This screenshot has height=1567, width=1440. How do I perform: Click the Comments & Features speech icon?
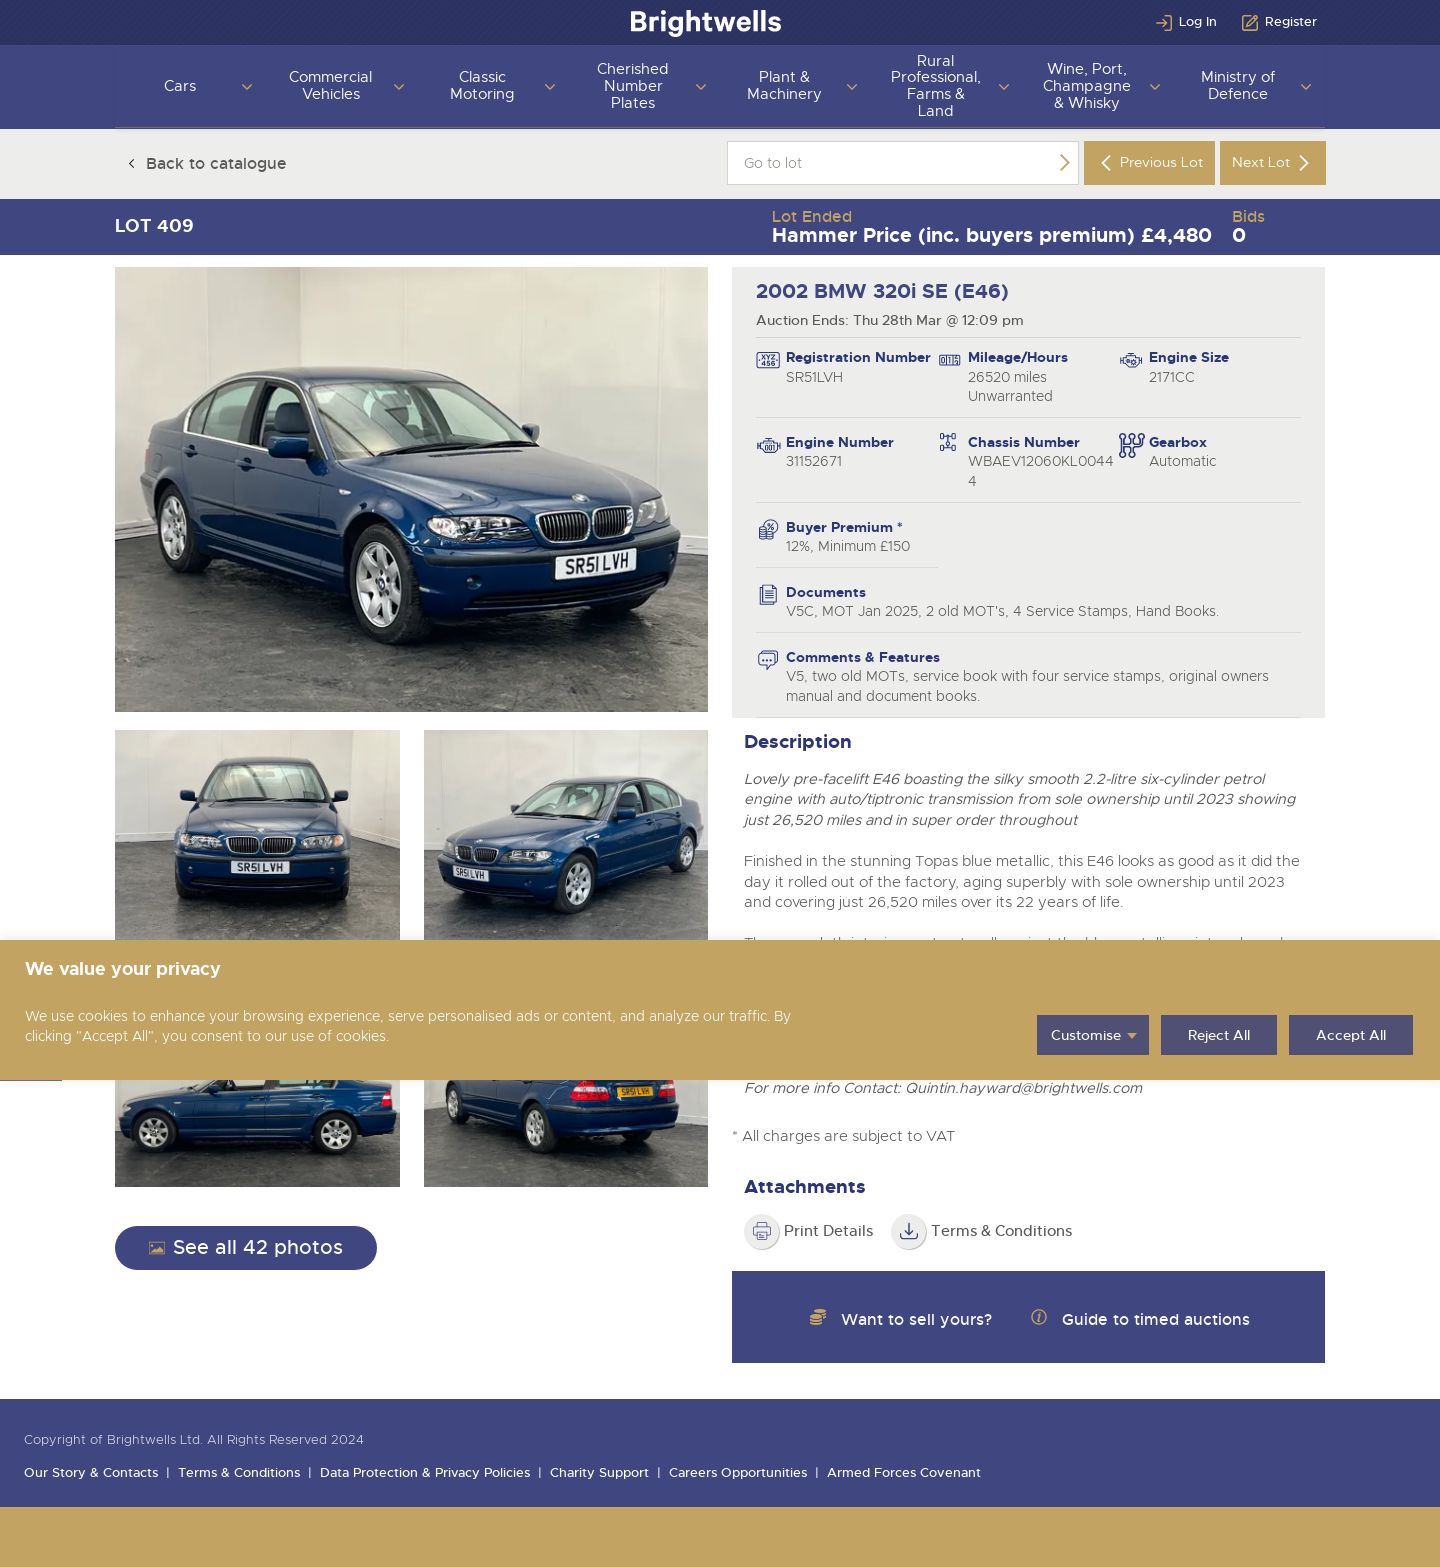768,660
